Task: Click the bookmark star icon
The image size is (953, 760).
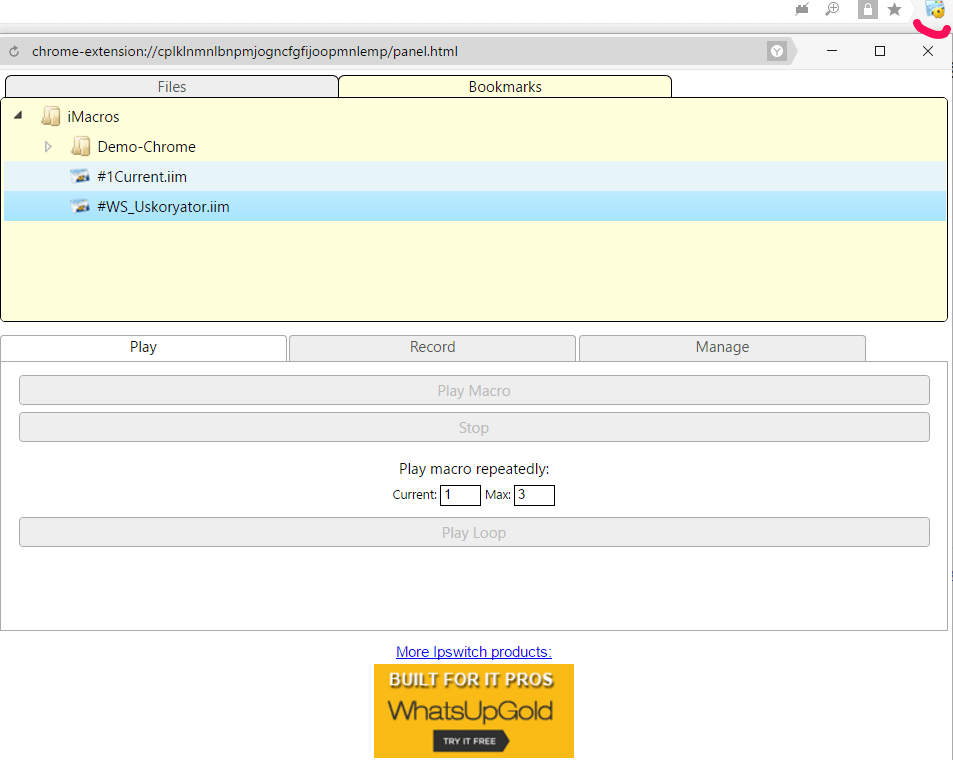Action: (x=894, y=9)
